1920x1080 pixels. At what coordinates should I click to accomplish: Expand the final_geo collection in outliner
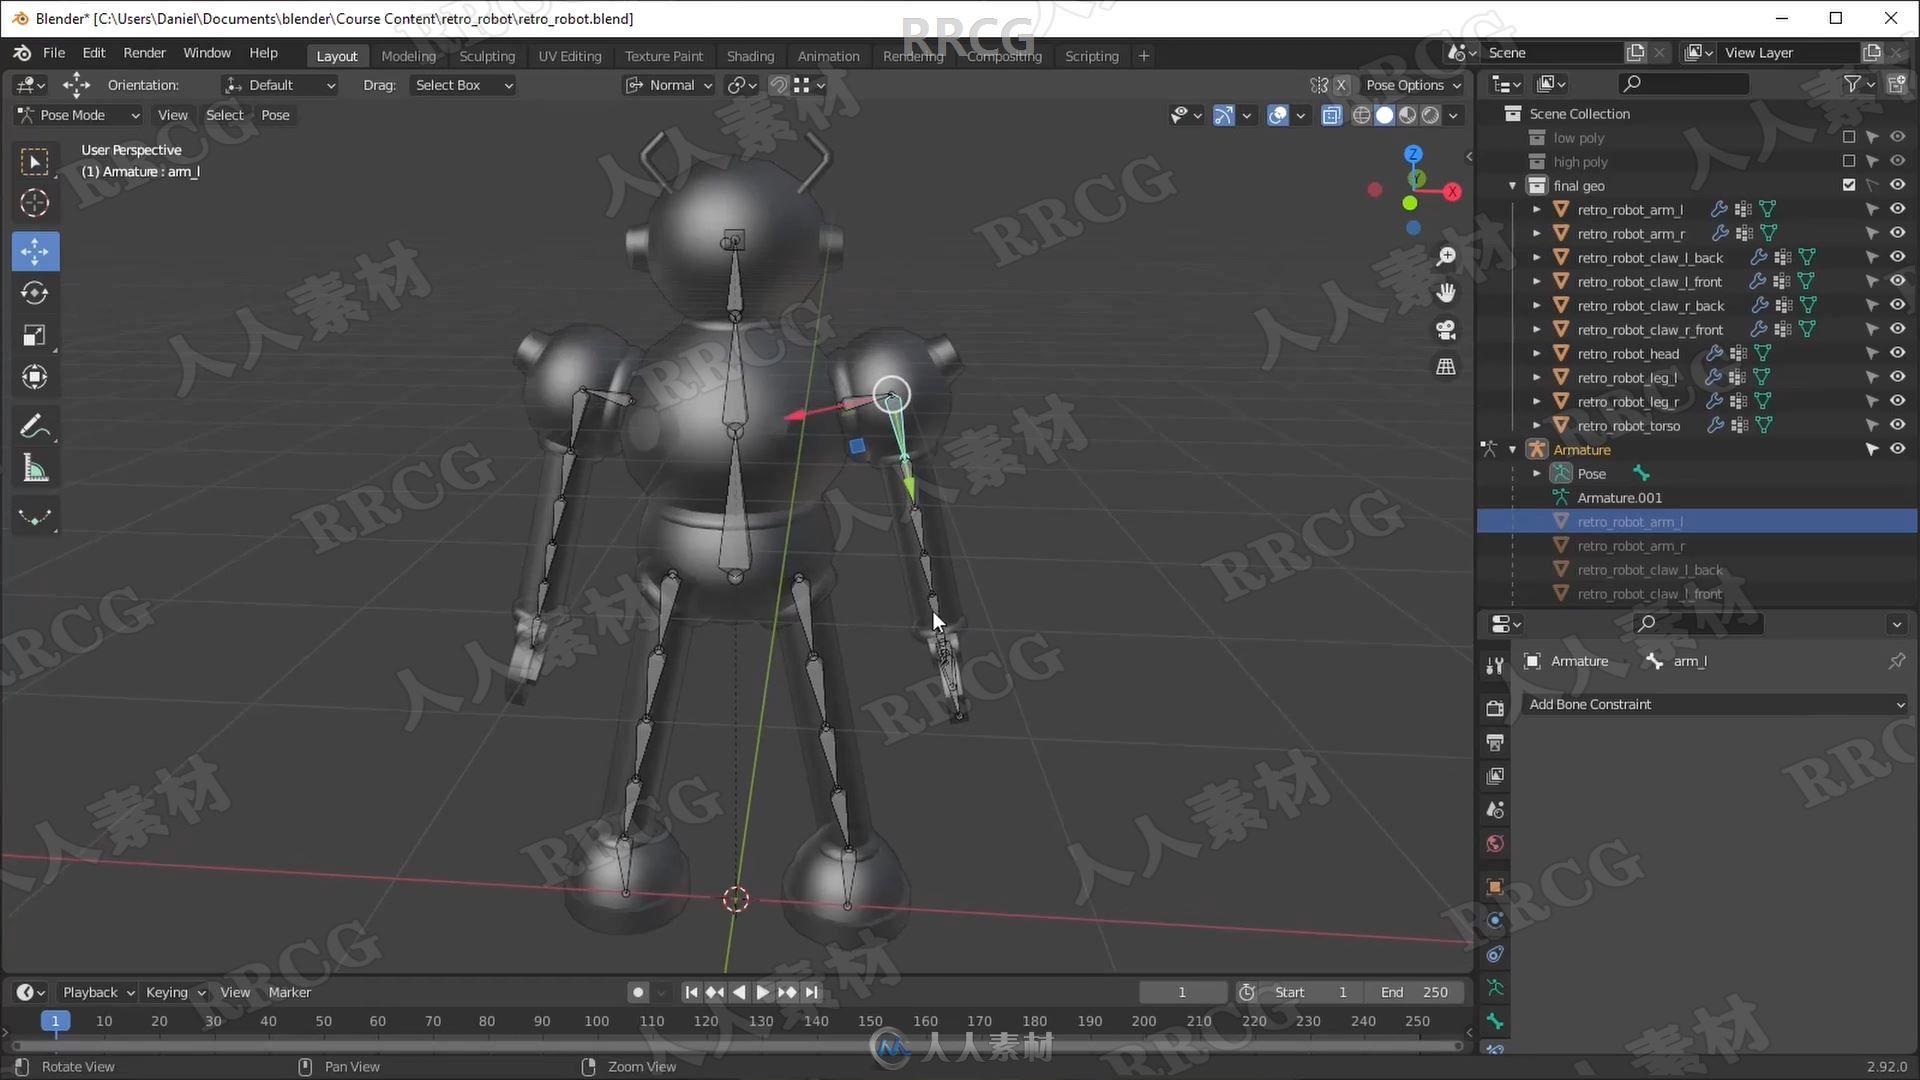tap(1514, 185)
